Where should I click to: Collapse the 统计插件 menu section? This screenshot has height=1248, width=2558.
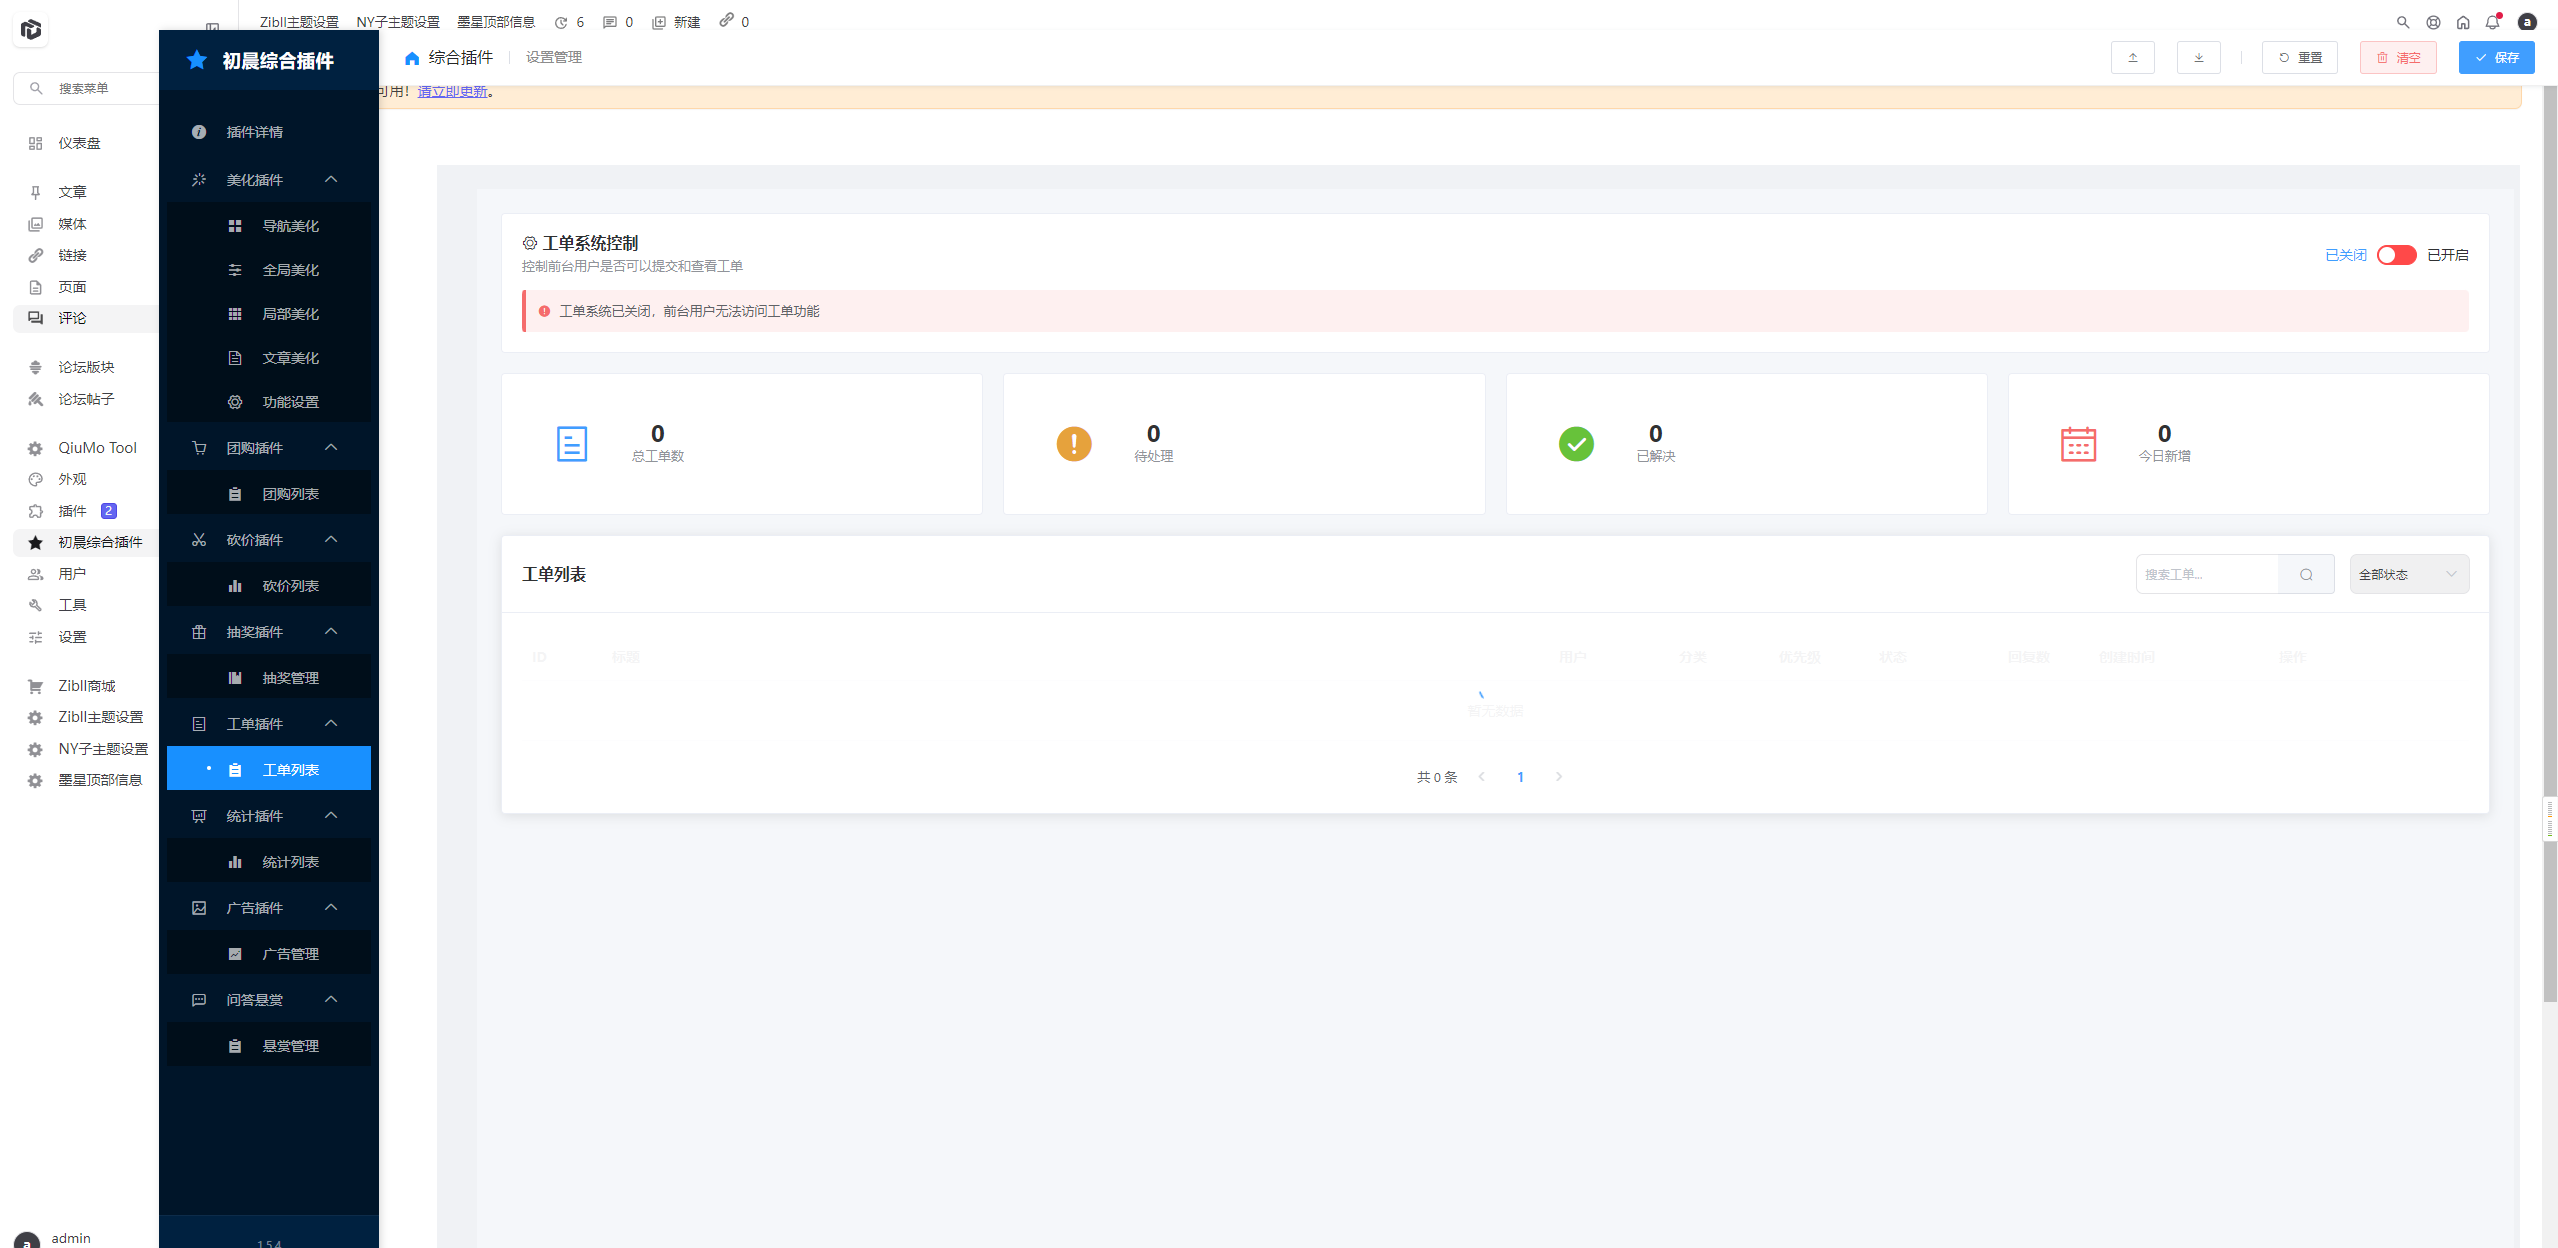(331, 816)
